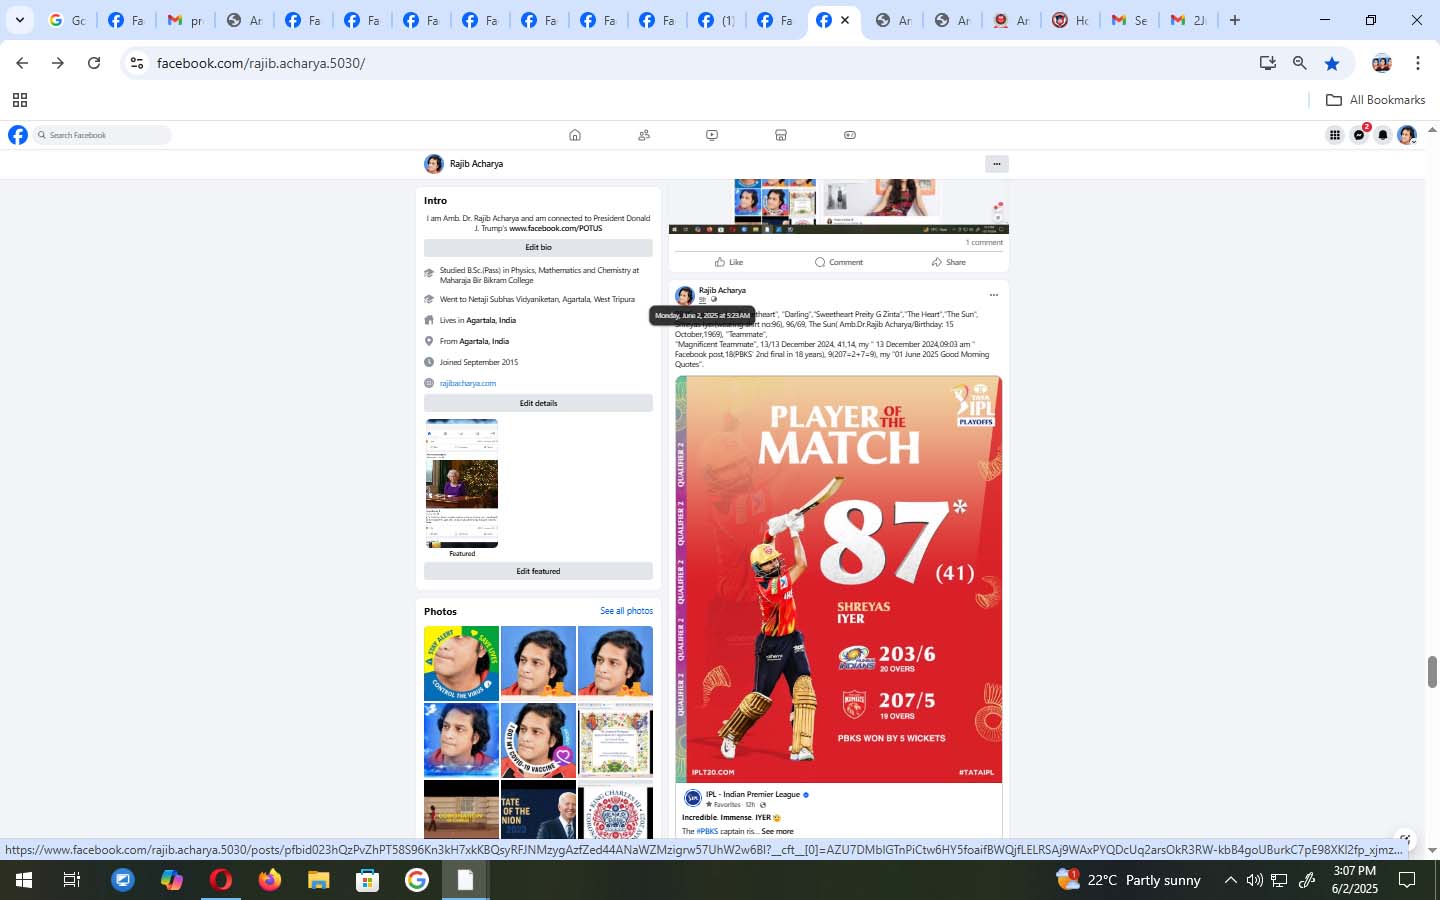1440x900 pixels.
Task: Close the active Facebook tab
Action: 845,20
